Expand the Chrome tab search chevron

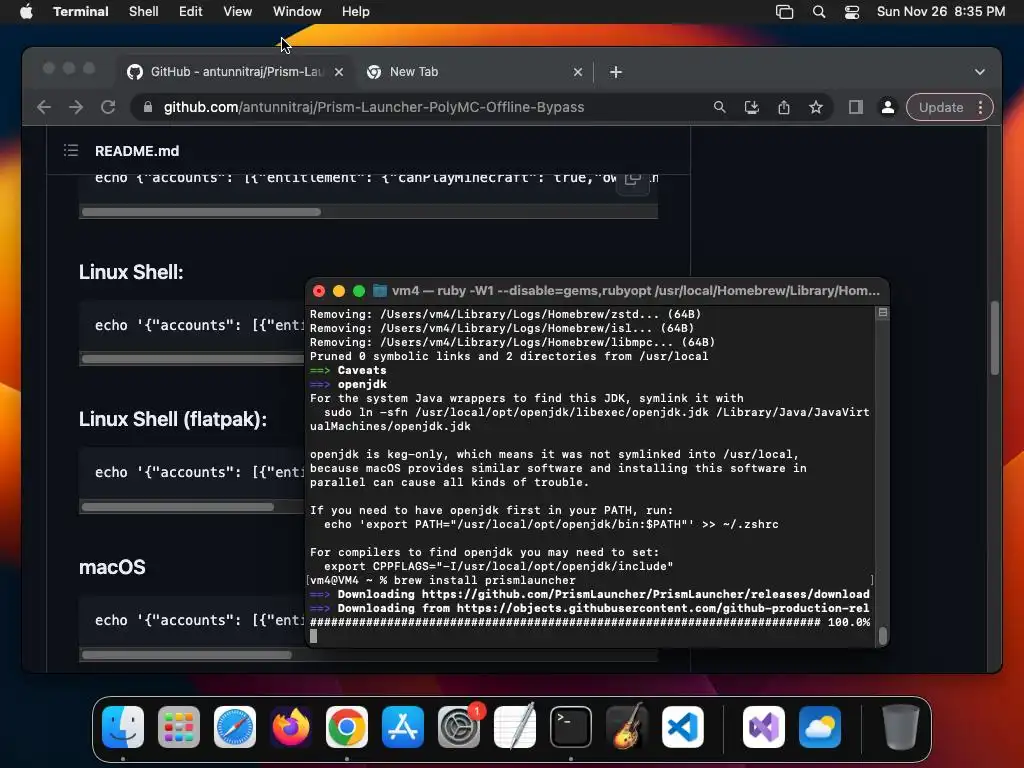pos(980,72)
